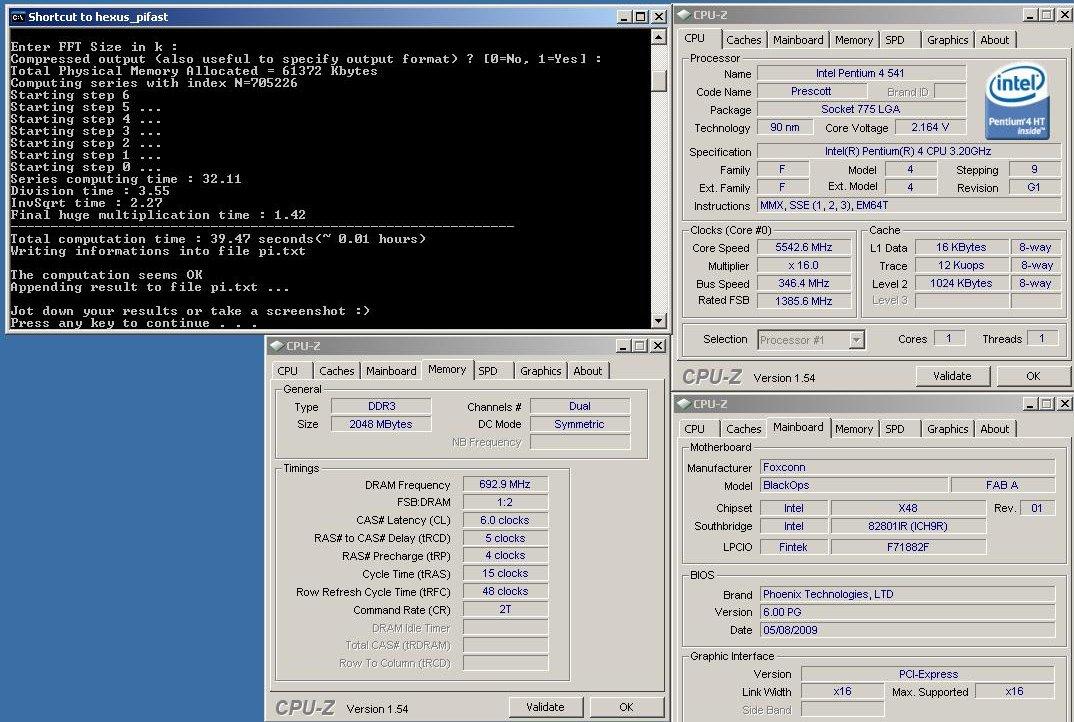Click the console scrollbar up arrow
This screenshot has width=1074, height=722.
[x=658, y=36]
